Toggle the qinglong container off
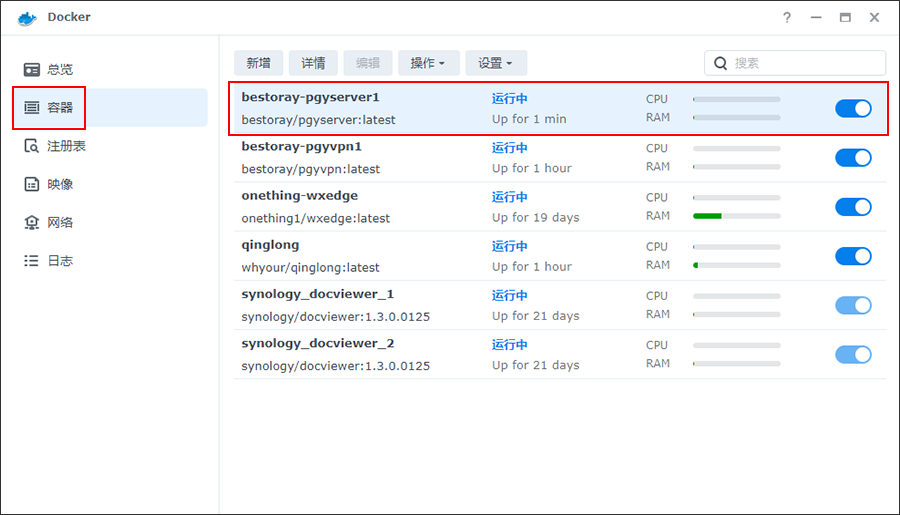900x515 pixels. [853, 256]
